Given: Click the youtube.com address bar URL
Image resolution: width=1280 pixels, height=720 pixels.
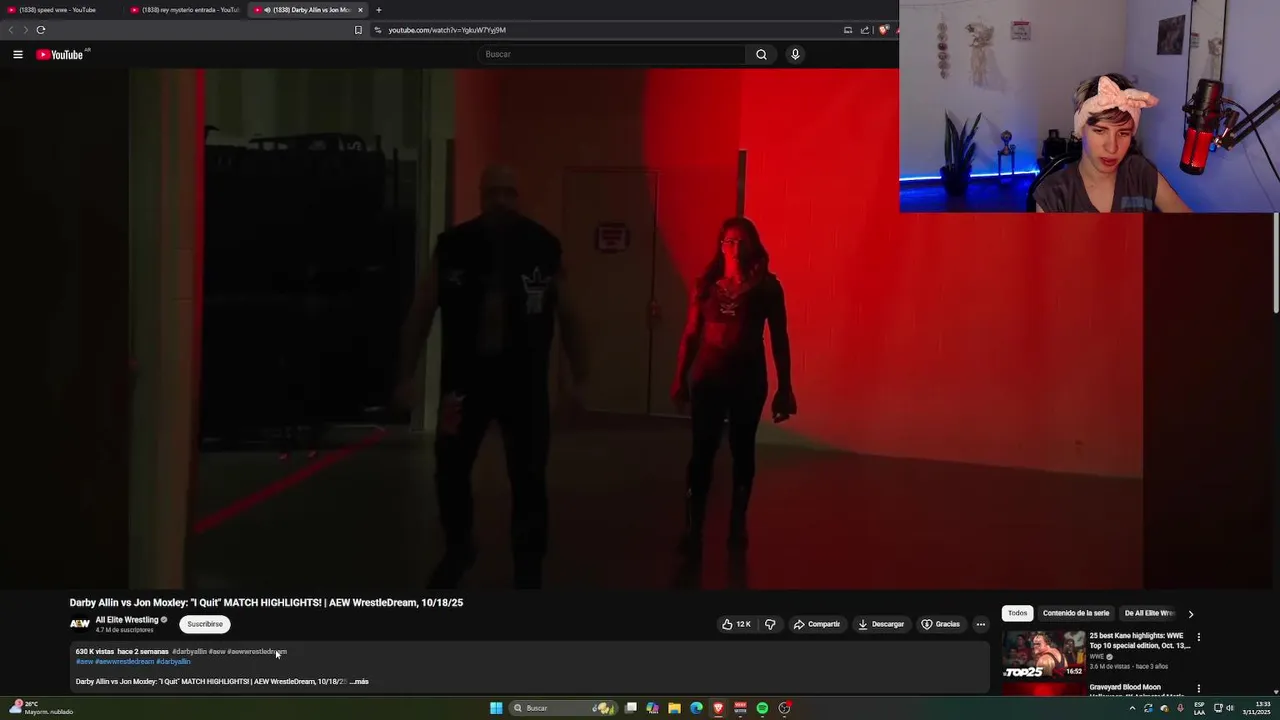Looking at the screenshot, I should point(447,30).
